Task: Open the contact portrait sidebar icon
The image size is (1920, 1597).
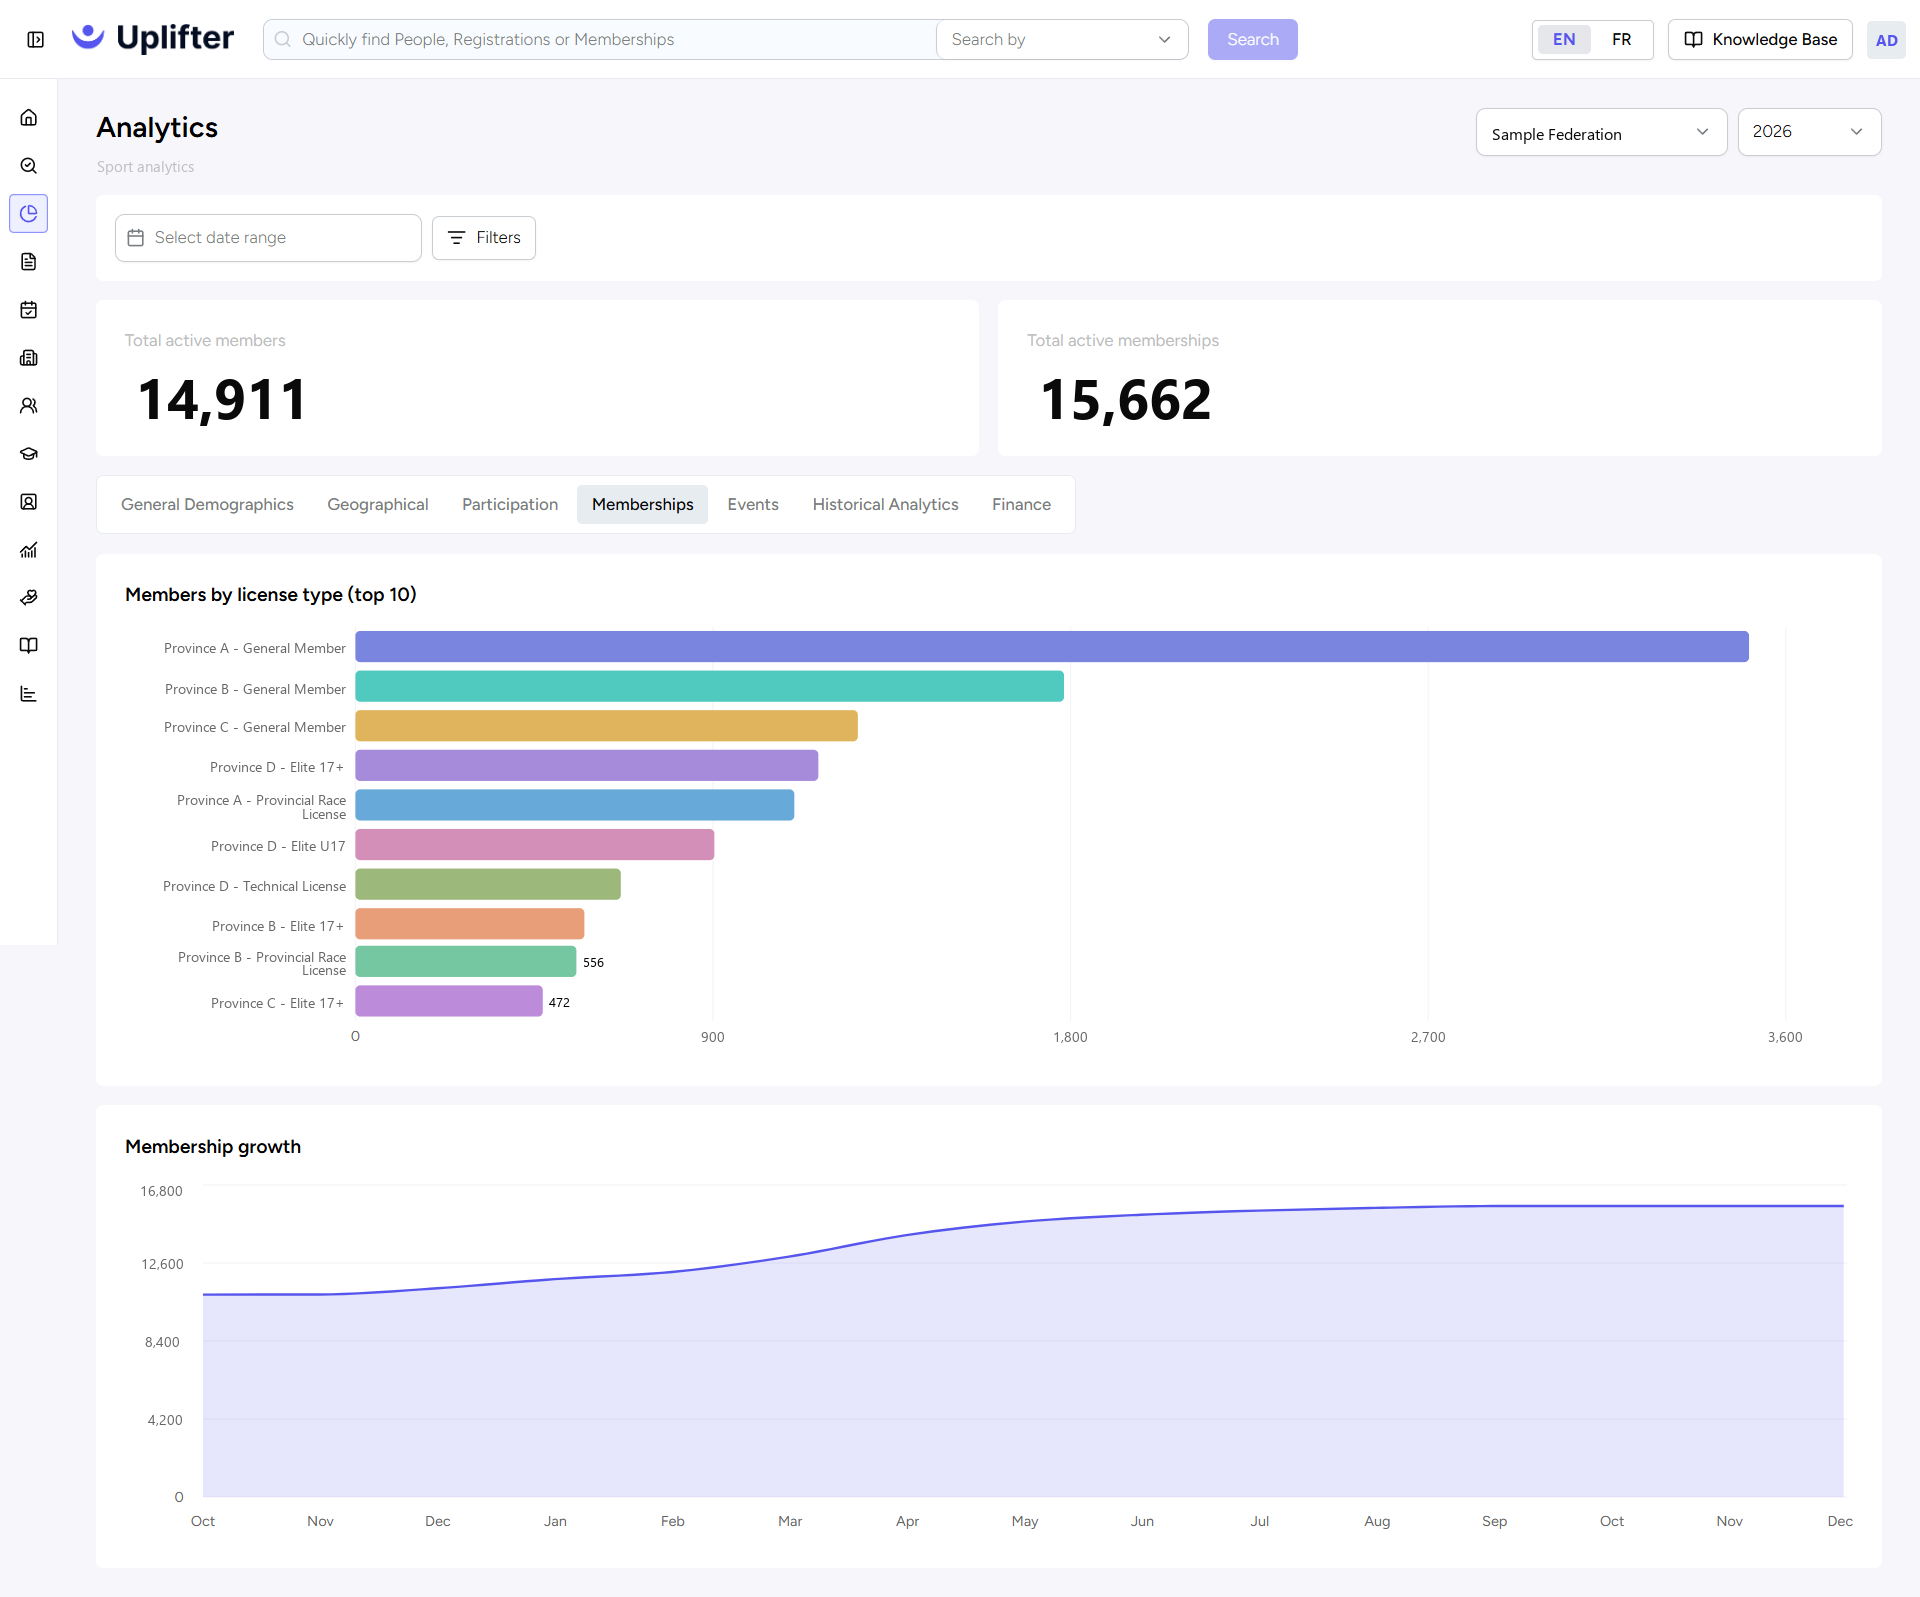Action: 29,502
